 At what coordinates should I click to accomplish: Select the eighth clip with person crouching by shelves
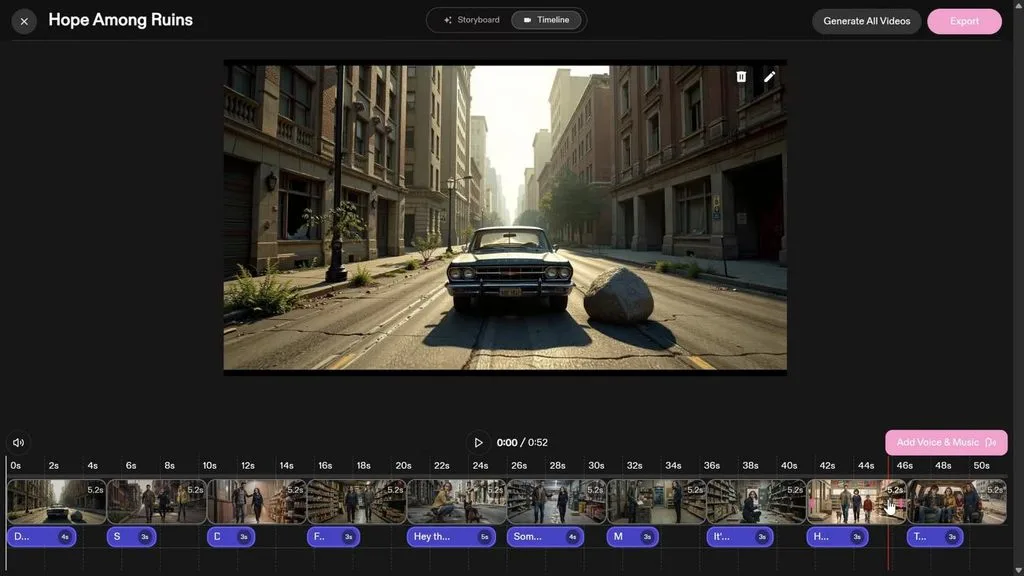click(x=756, y=502)
